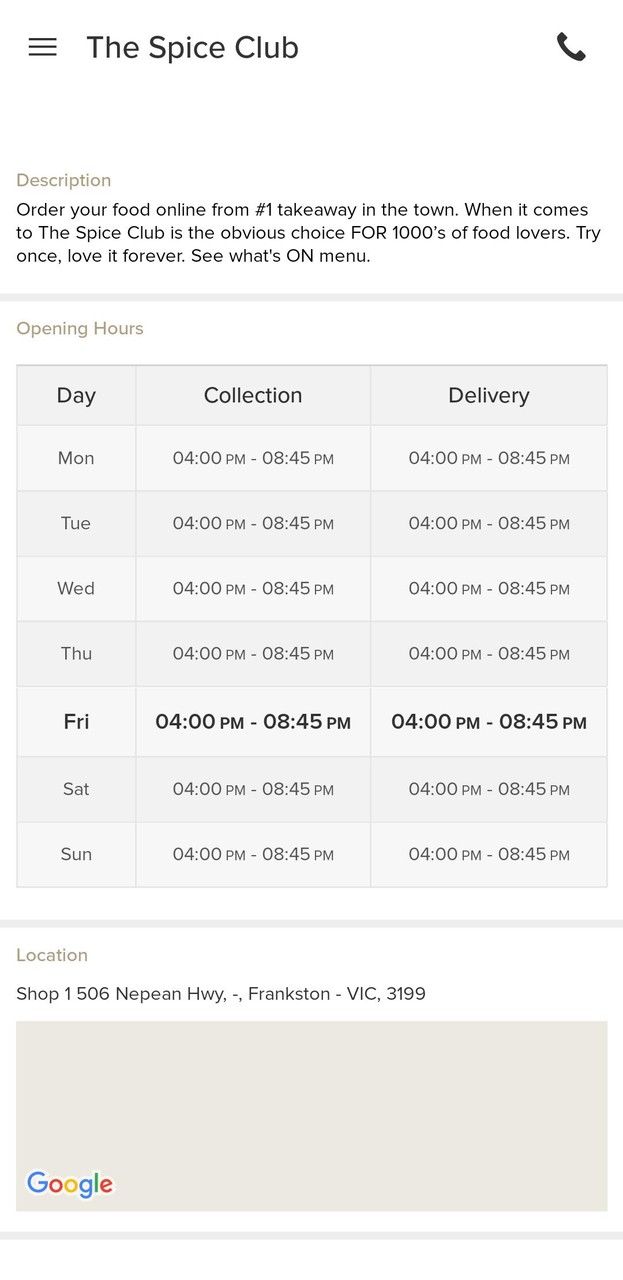Select Saturday's collection hours cell
The height and width of the screenshot is (1280, 623).
click(253, 789)
